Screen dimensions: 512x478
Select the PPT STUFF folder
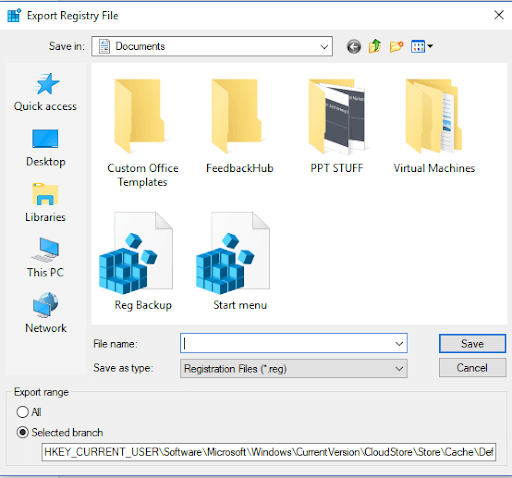point(337,127)
